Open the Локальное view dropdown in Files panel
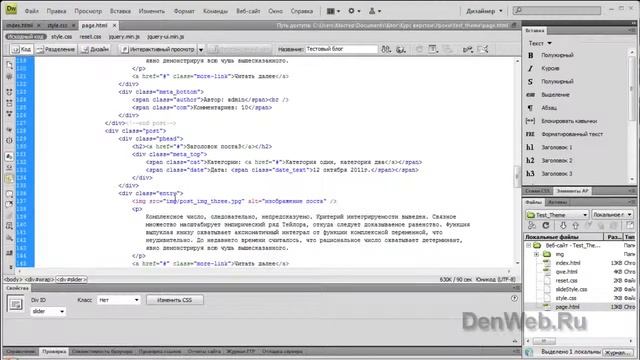The width and height of the screenshot is (640, 360). [x=612, y=215]
